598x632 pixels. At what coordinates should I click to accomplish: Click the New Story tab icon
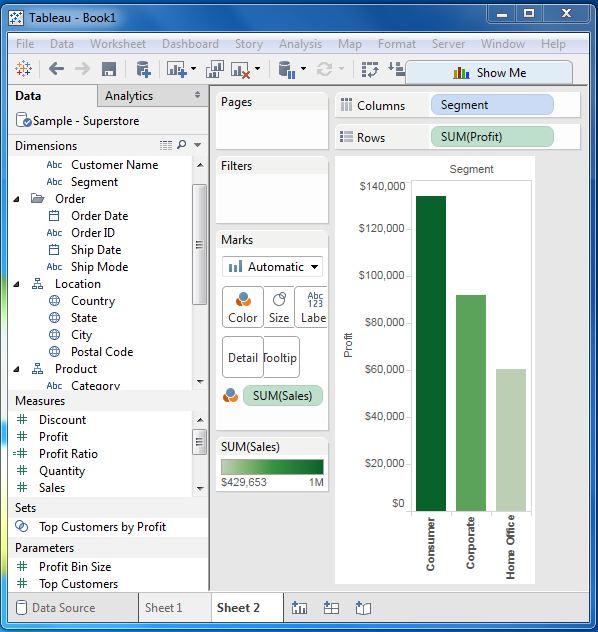363,607
